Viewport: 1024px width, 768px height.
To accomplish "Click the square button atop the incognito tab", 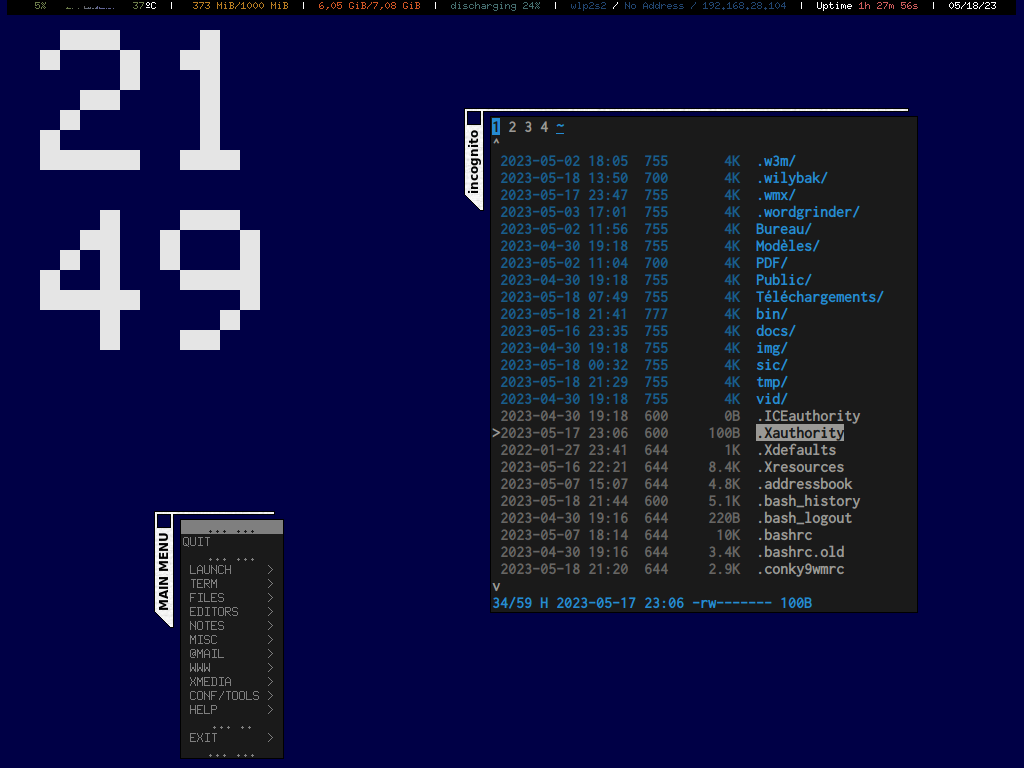I will (x=474, y=117).
